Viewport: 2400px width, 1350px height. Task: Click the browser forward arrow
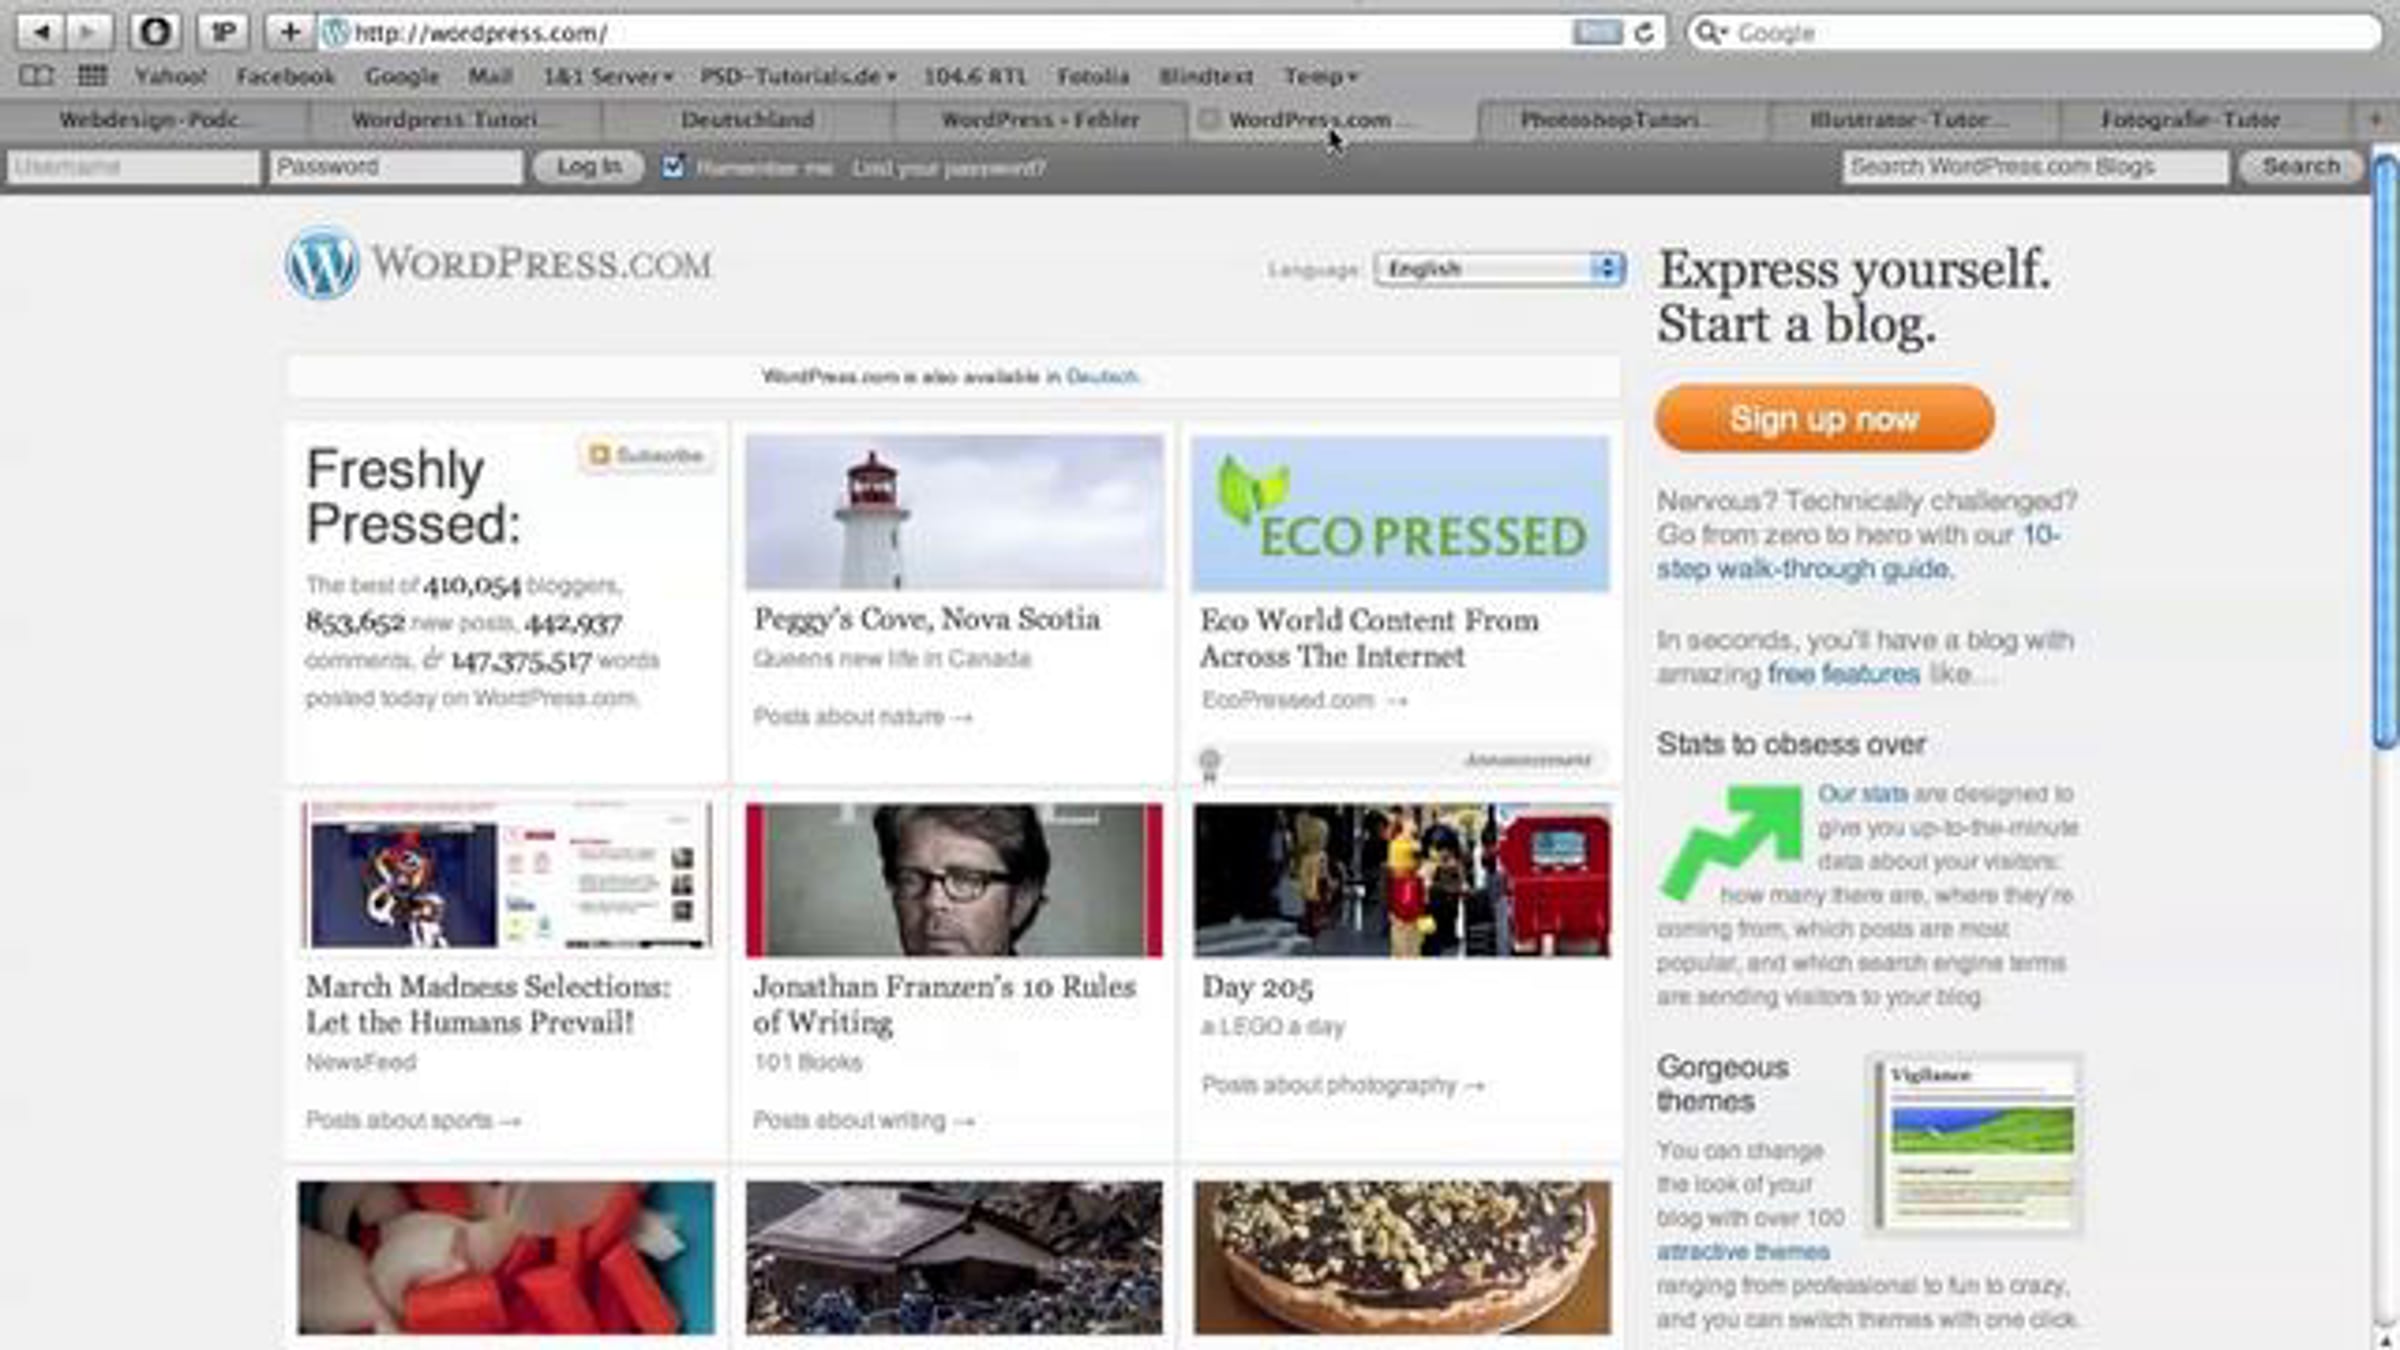88,32
